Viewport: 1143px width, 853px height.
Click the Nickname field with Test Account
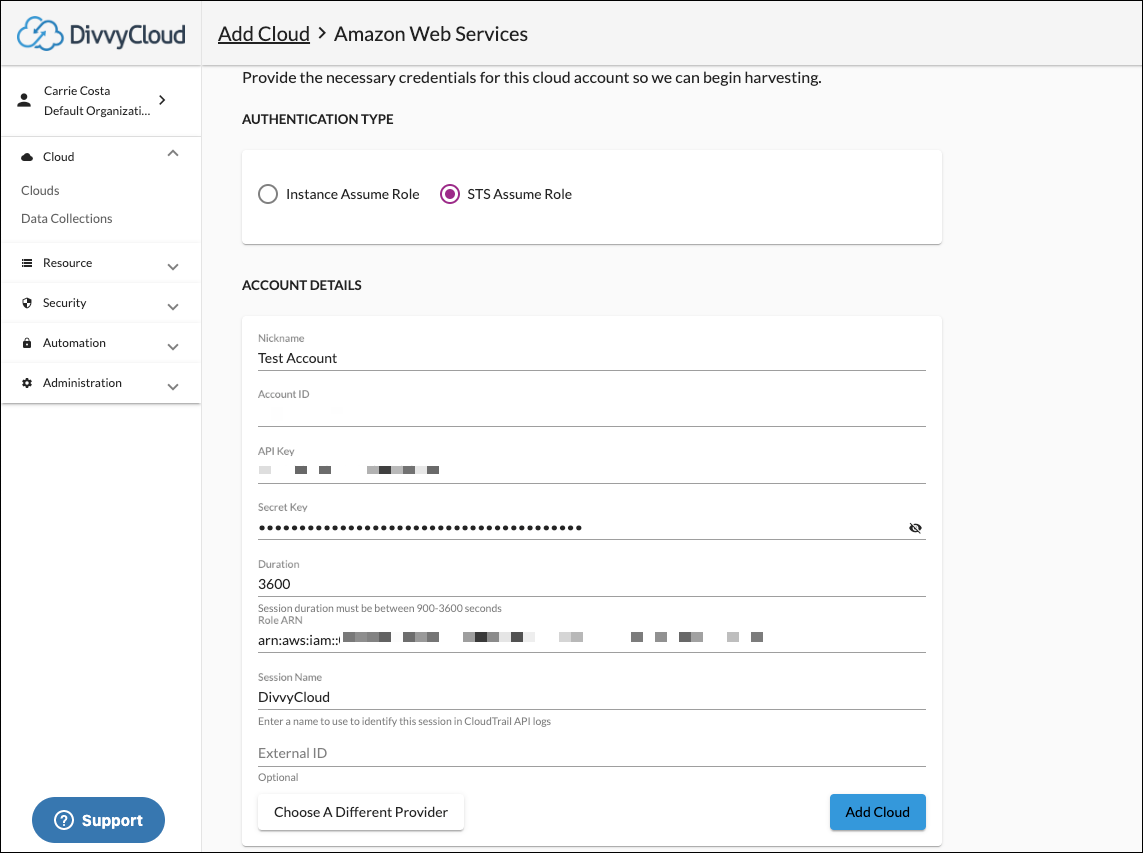point(592,358)
